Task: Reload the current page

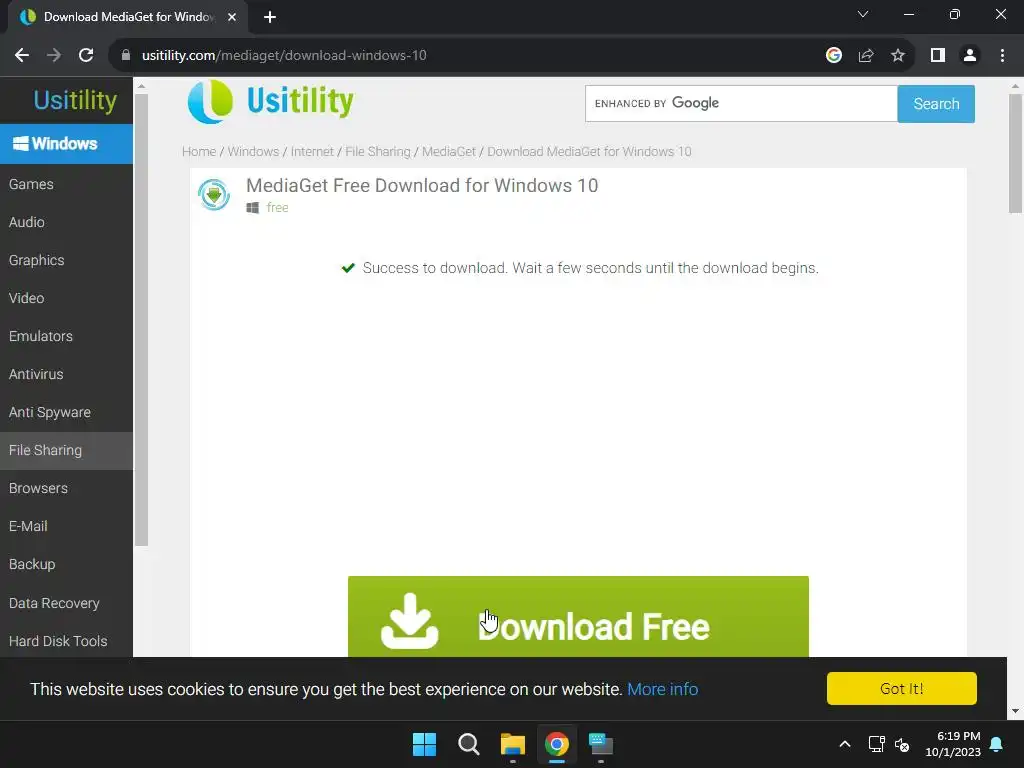Action: coord(86,56)
